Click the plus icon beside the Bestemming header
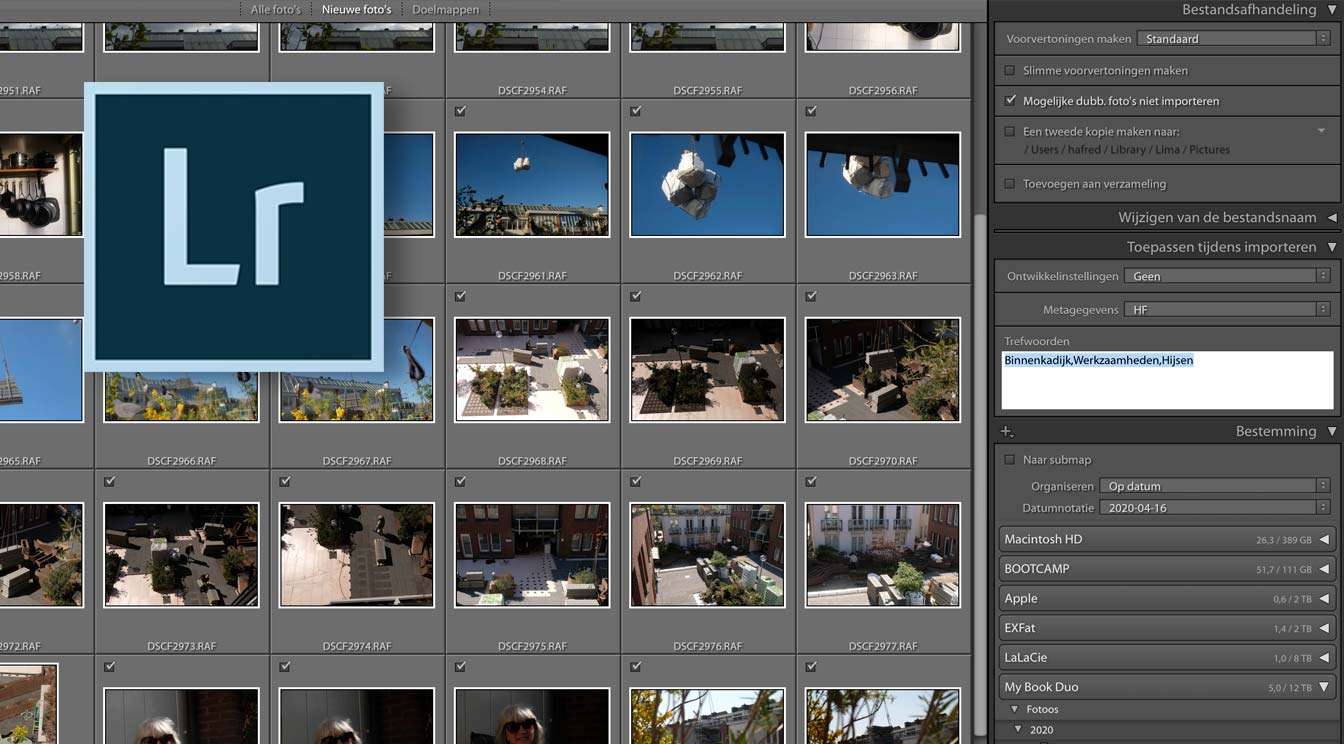This screenshot has height=744, width=1344. click(1006, 430)
